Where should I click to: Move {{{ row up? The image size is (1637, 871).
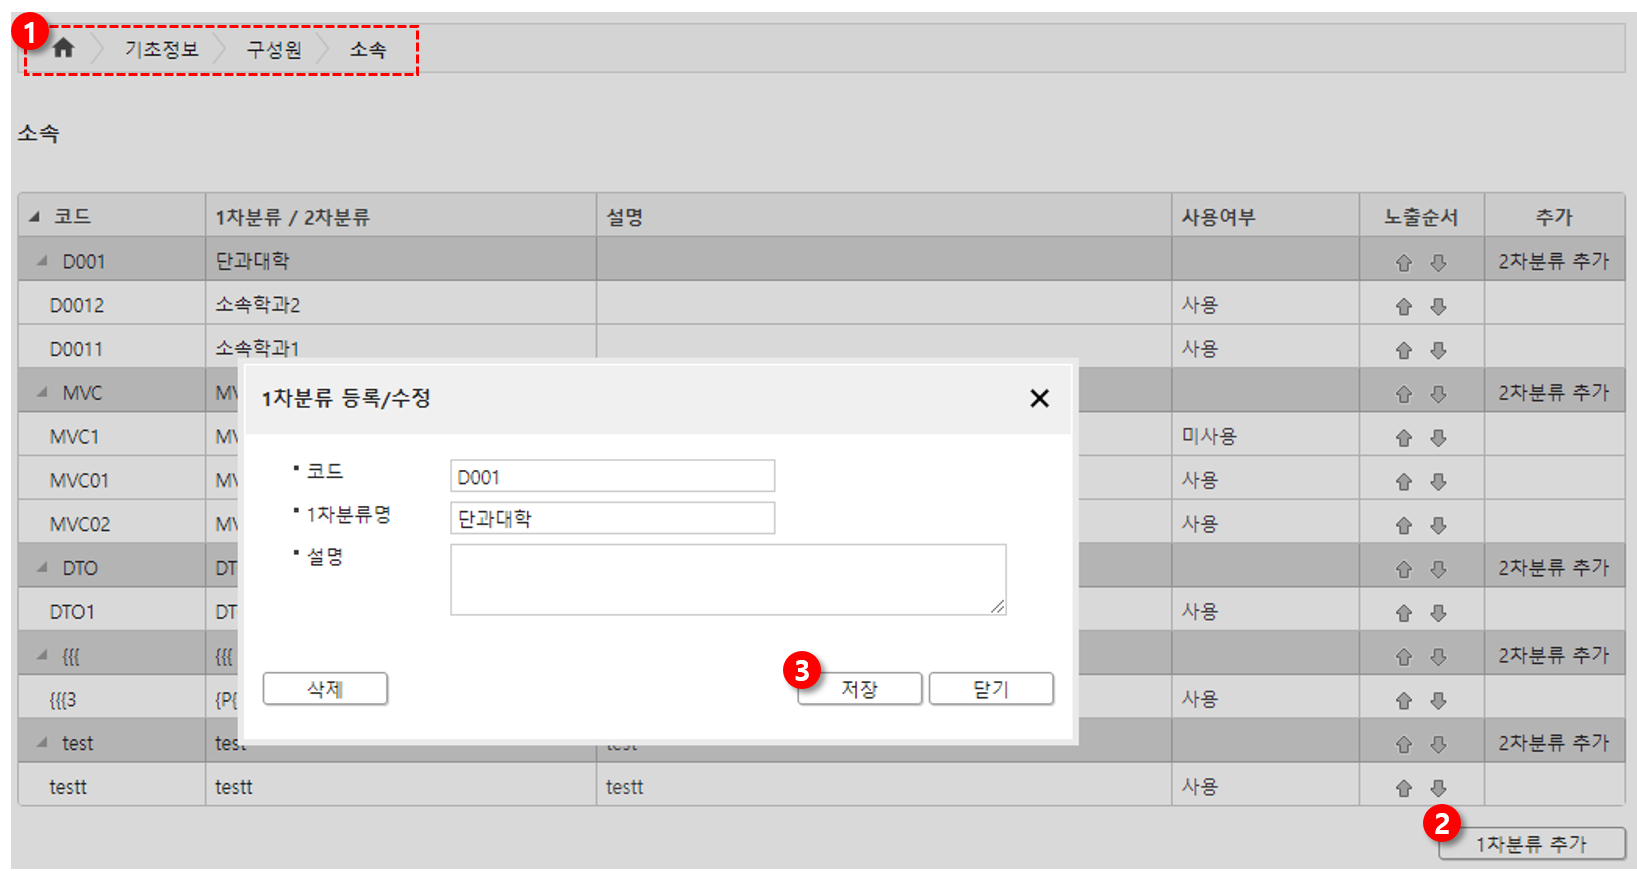pyautogui.click(x=1404, y=657)
